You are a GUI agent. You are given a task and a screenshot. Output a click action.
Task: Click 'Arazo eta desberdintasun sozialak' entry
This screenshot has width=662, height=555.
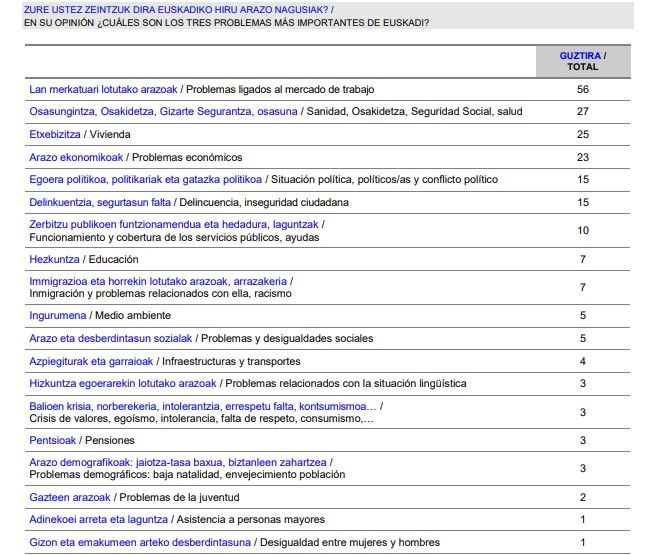(110, 339)
